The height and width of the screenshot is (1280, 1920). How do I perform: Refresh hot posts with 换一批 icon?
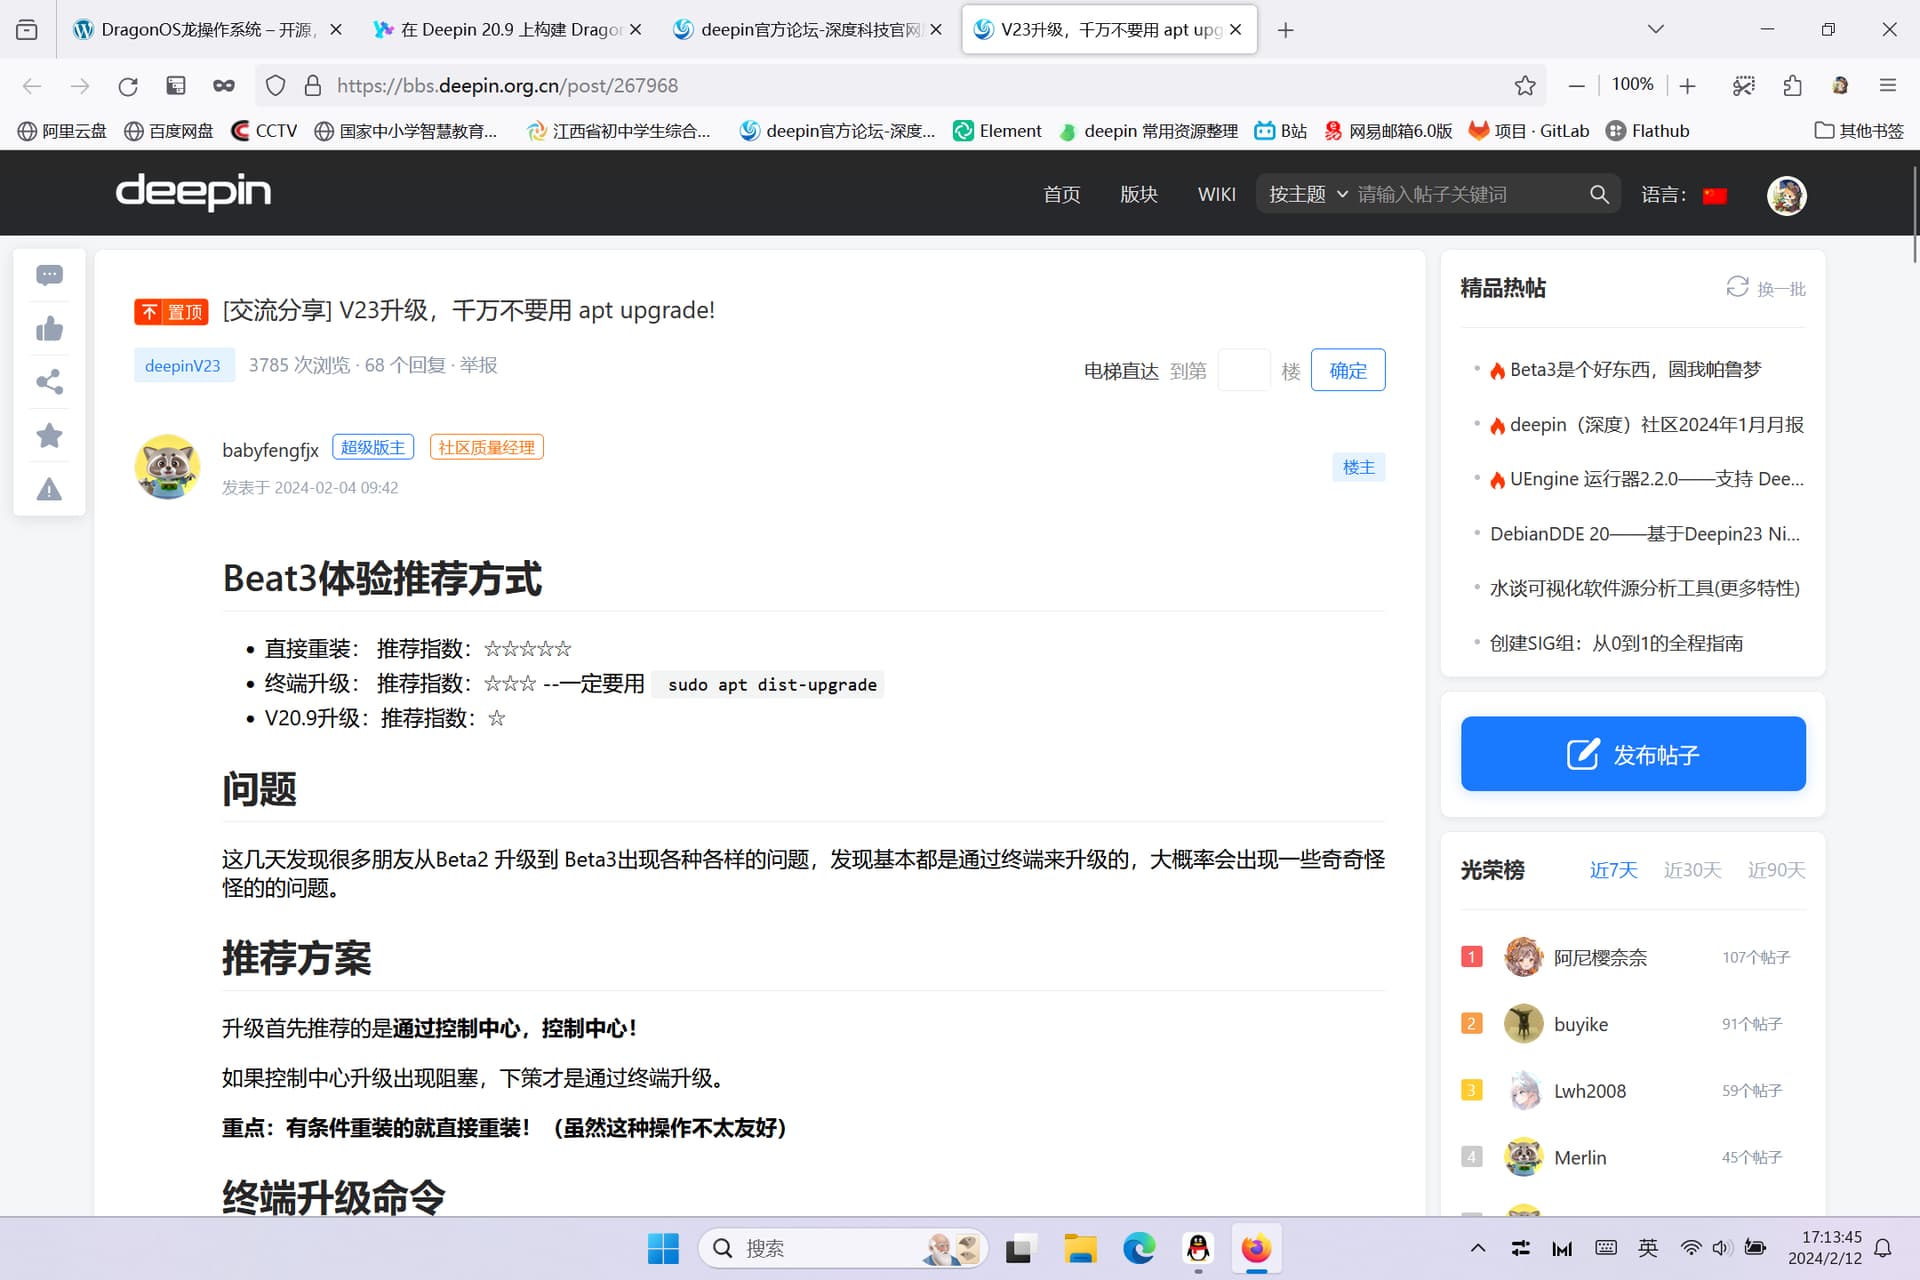pyautogui.click(x=1737, y=288)
